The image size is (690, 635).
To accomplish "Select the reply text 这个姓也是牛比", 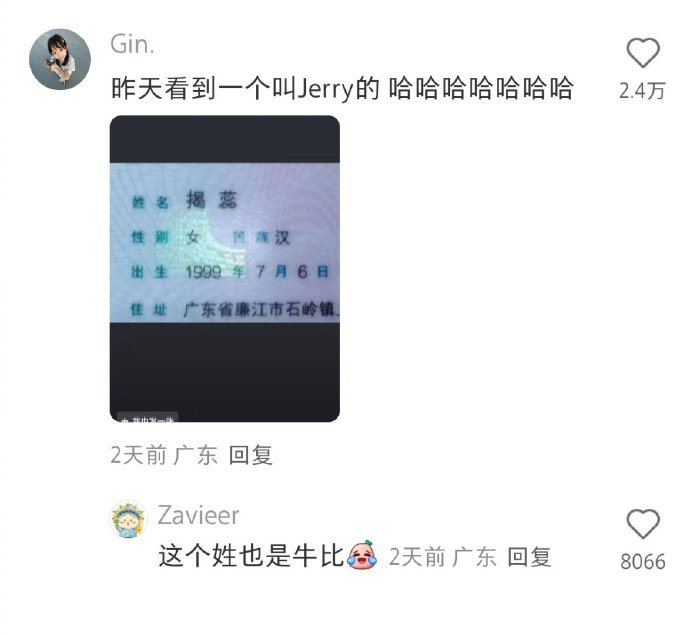I will (x=251, y=555).
